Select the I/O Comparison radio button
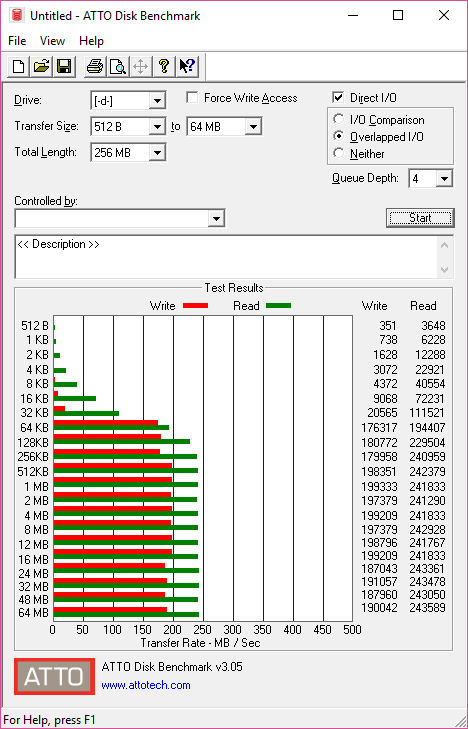The width and height of the screenshot is (468, 729). [339, 119]
